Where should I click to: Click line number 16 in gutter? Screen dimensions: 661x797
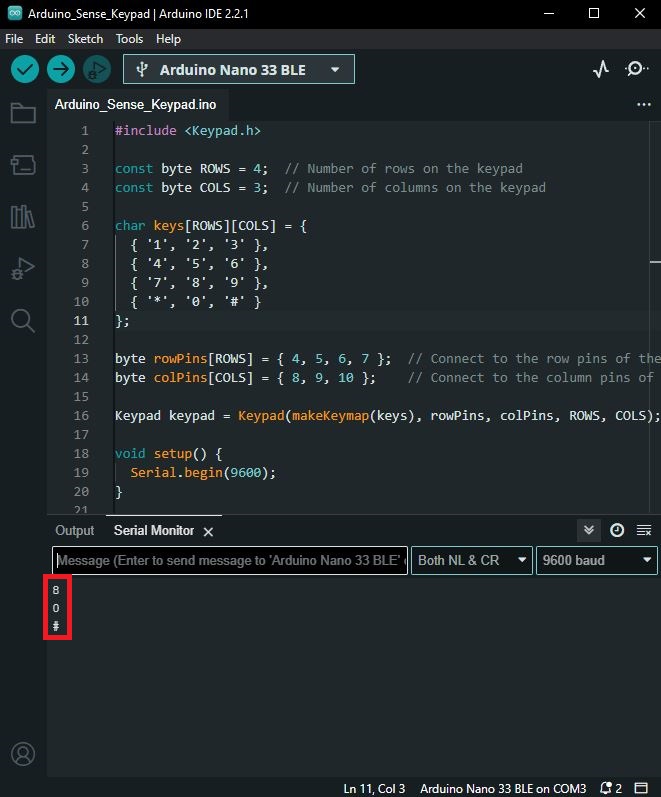pos(81,416)
